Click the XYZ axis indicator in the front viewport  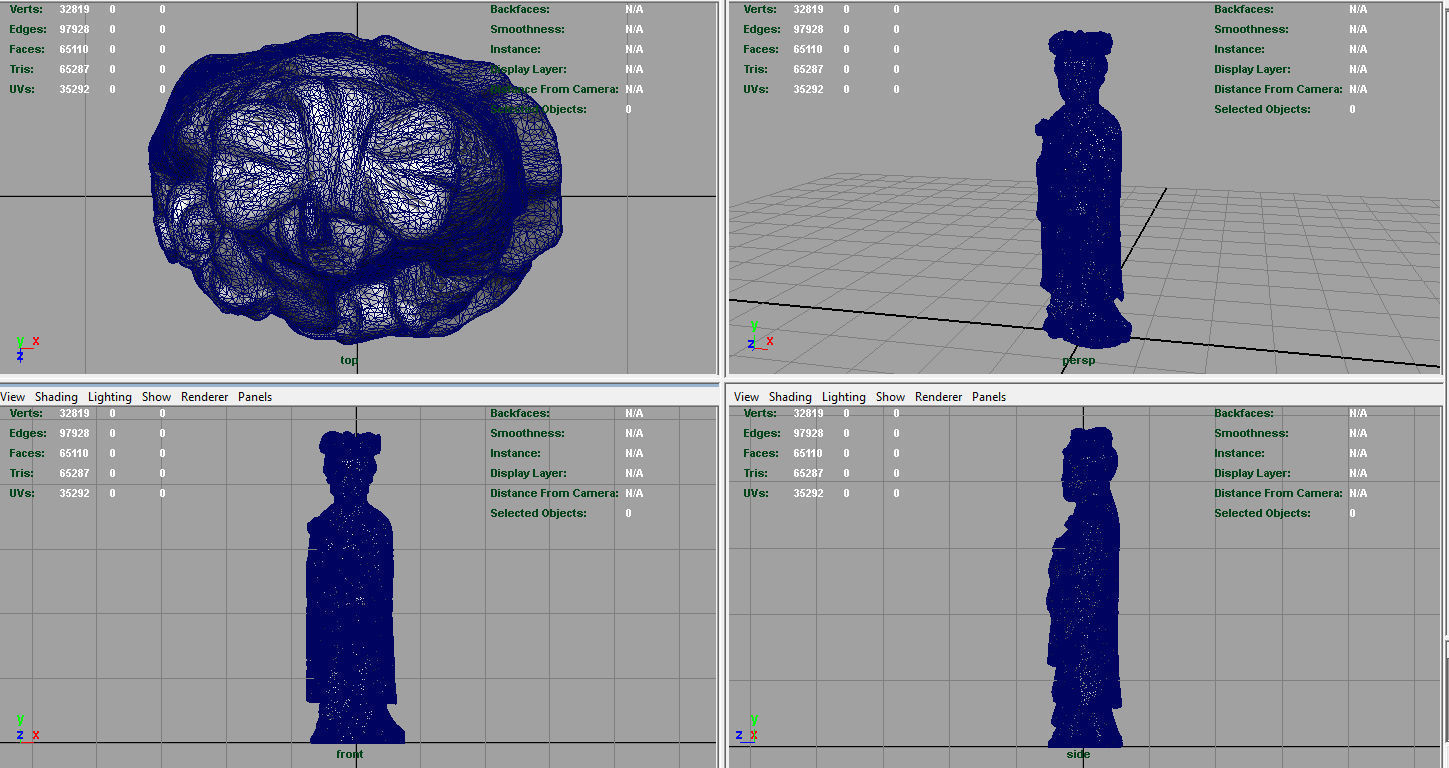point(27,728)
